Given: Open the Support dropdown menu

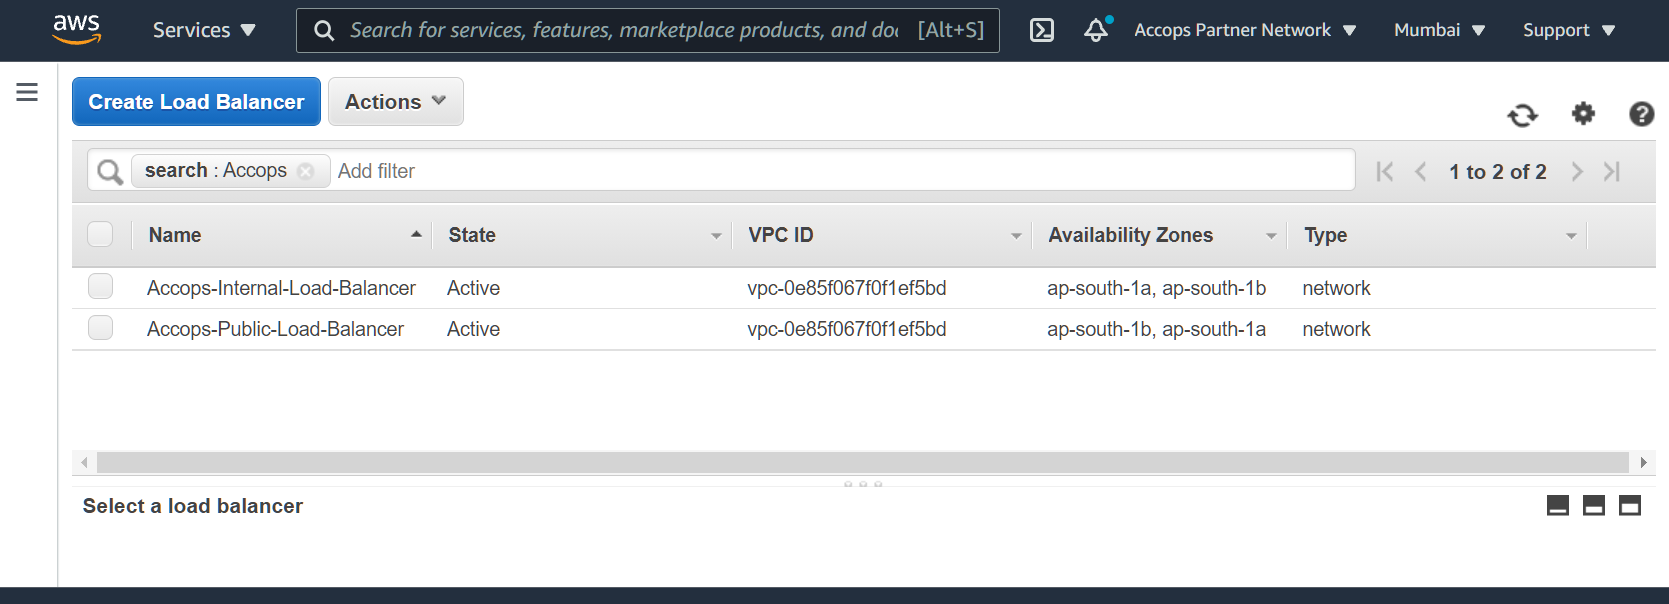Looking at the screenshot, I should coord(1569,30).
